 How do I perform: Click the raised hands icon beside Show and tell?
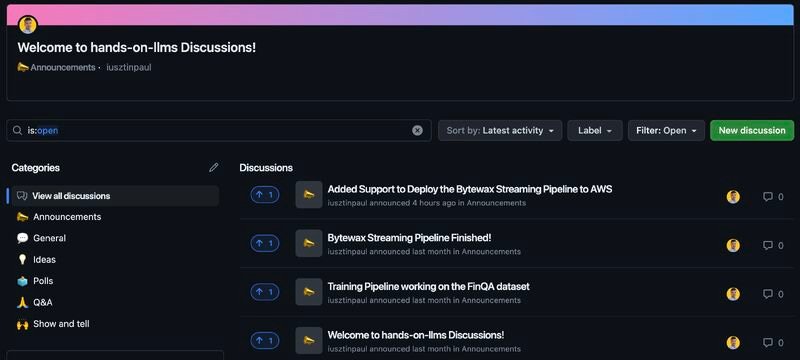(x=22, y=324)
